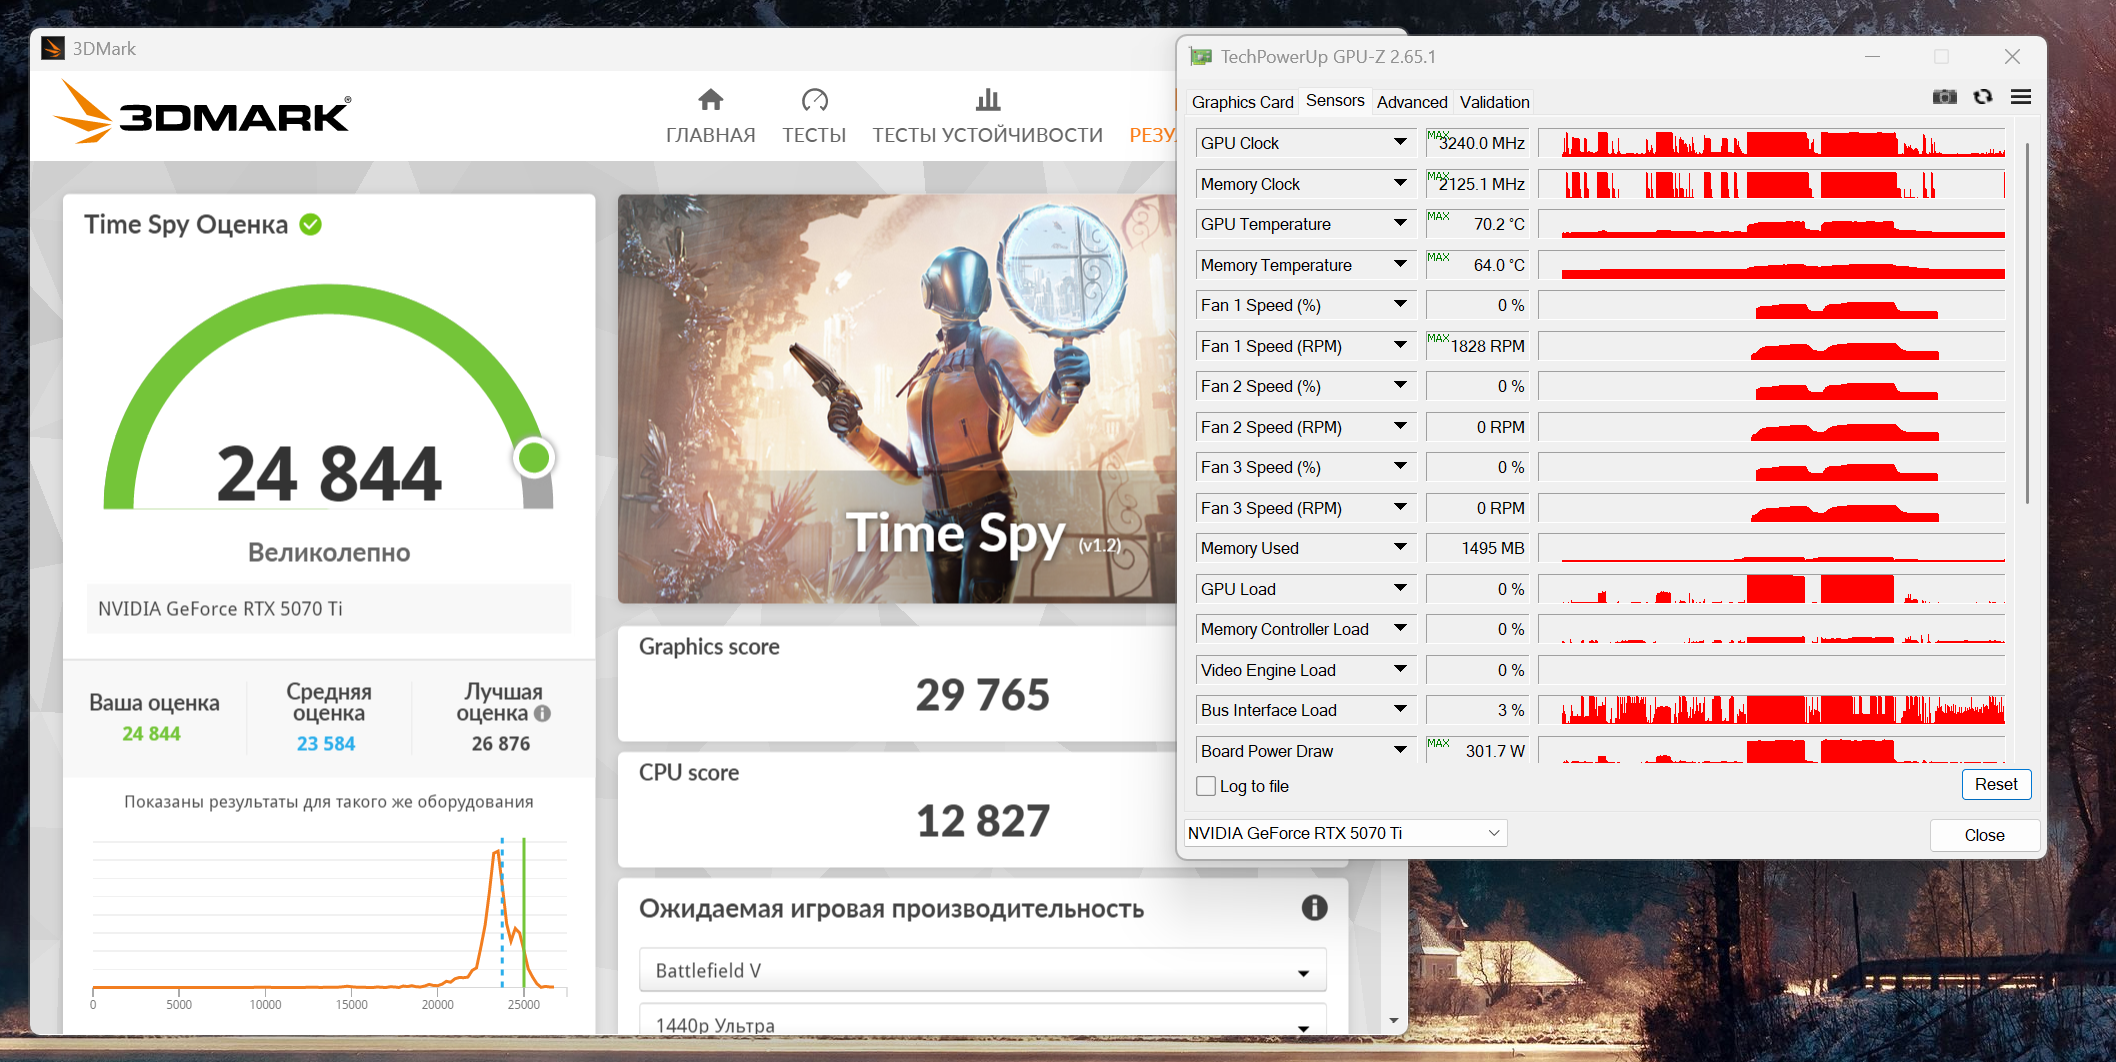Viewport: 2116px width, 1062px height.
Task: Click the scroll-down arrow in 3DMark window
Action: click(x=1394, y=1021)
